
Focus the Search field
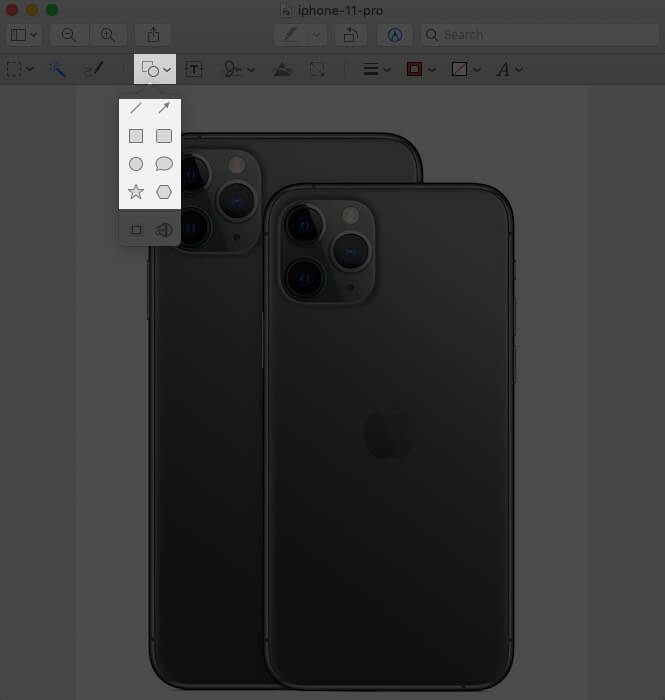540,35
